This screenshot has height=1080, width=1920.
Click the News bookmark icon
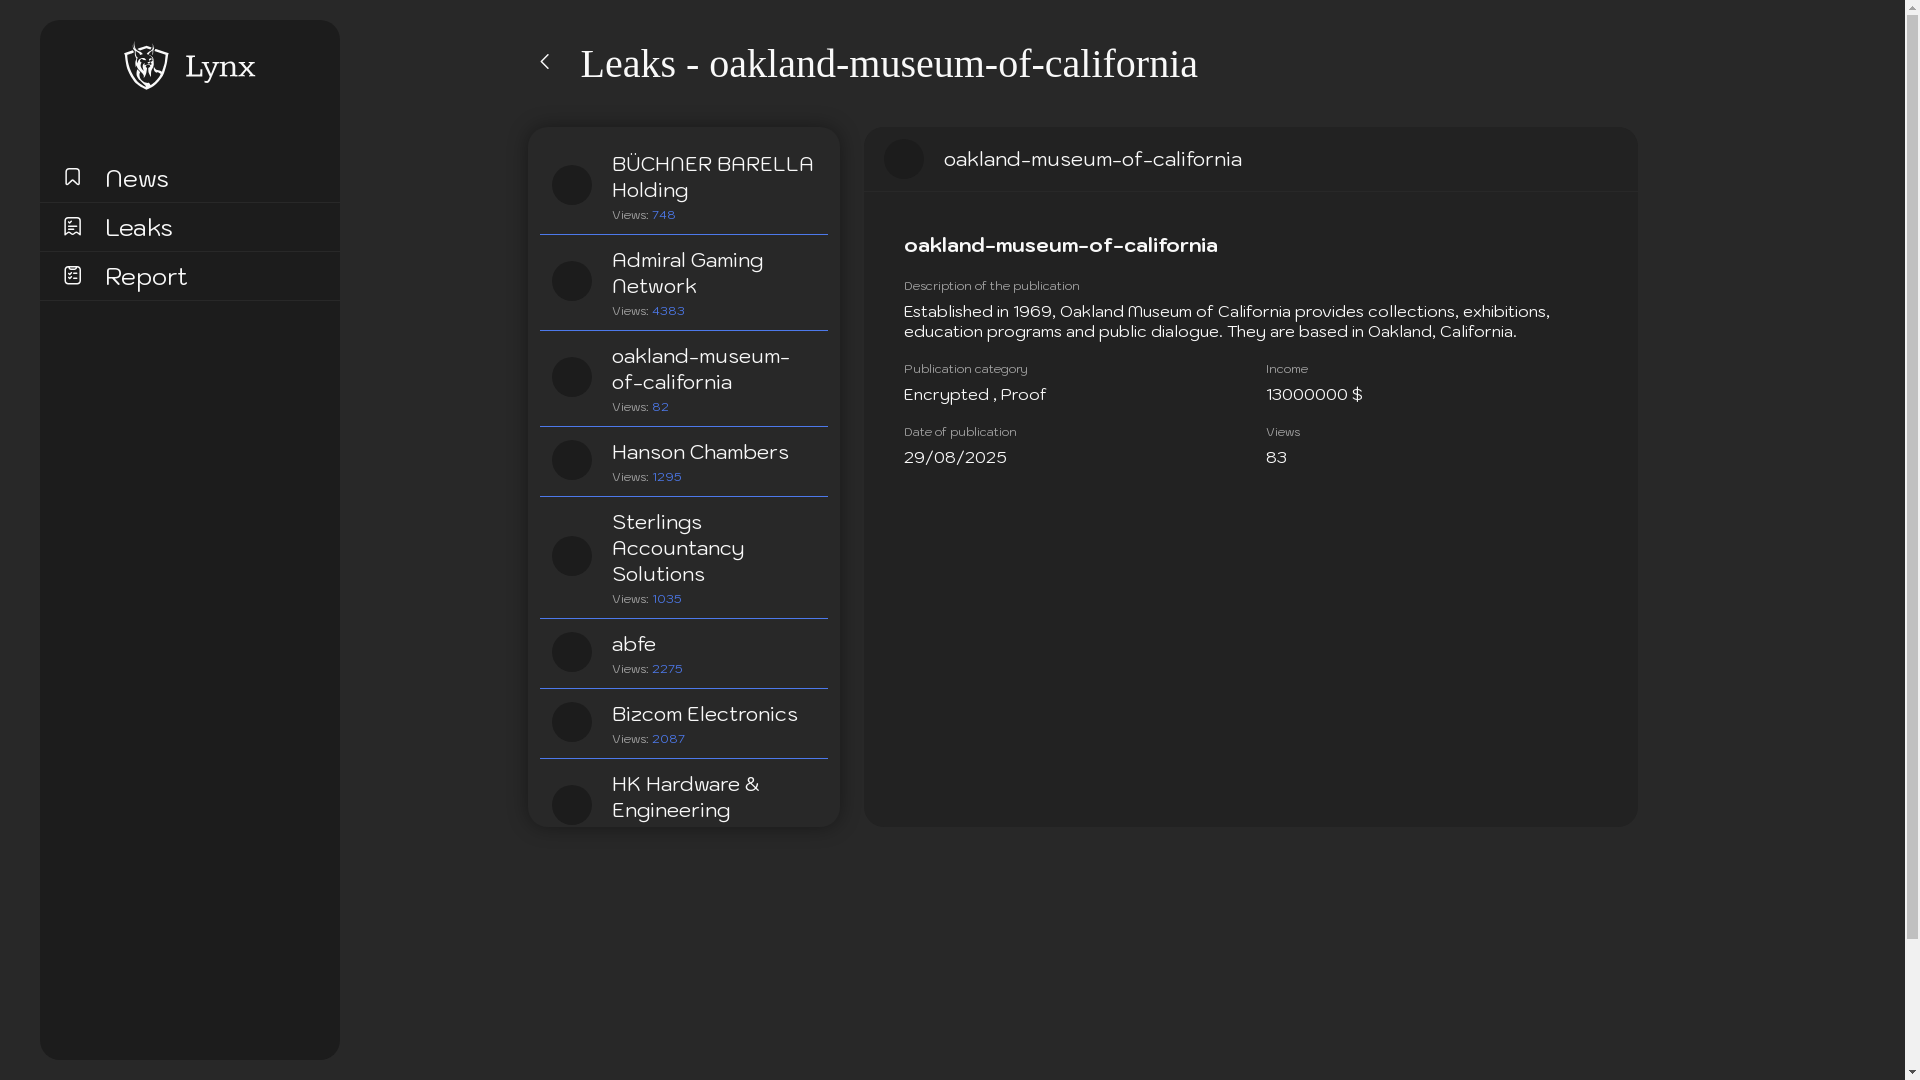point(72,177)
